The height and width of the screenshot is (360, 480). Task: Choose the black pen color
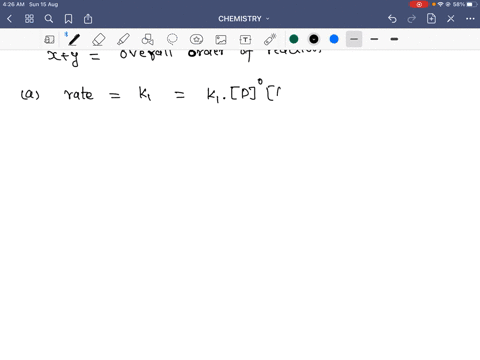314,39
